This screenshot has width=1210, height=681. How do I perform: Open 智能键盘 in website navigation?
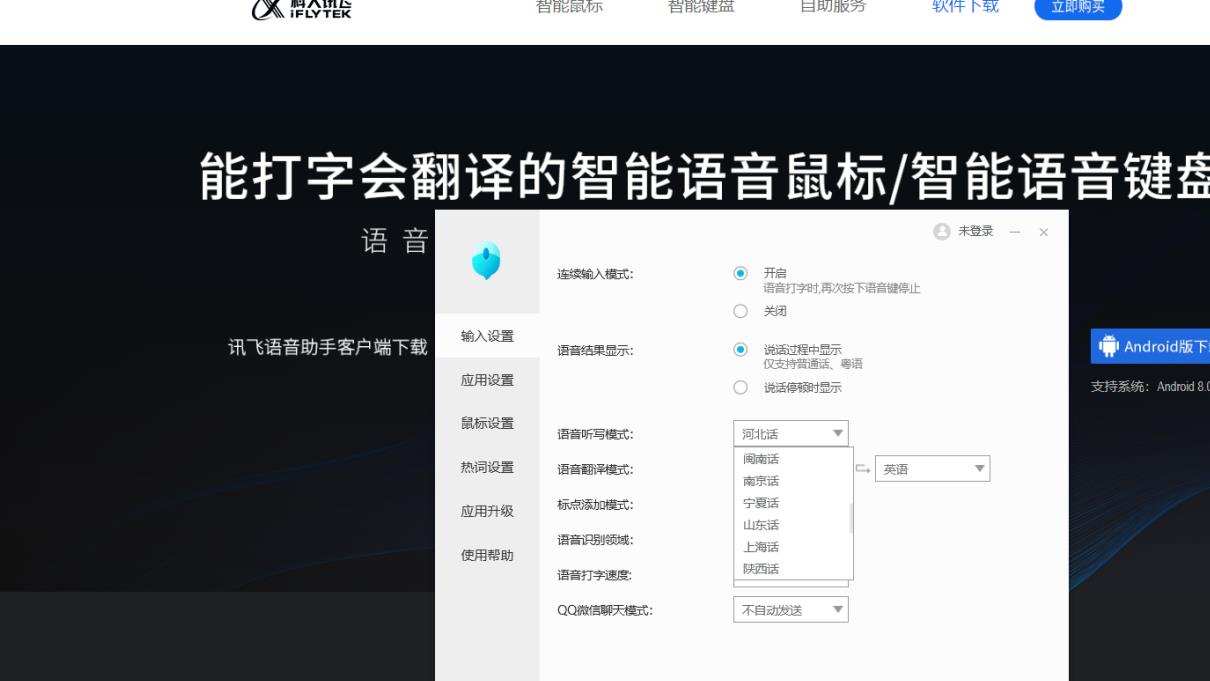pyautogui.click(x=701, y=6)
